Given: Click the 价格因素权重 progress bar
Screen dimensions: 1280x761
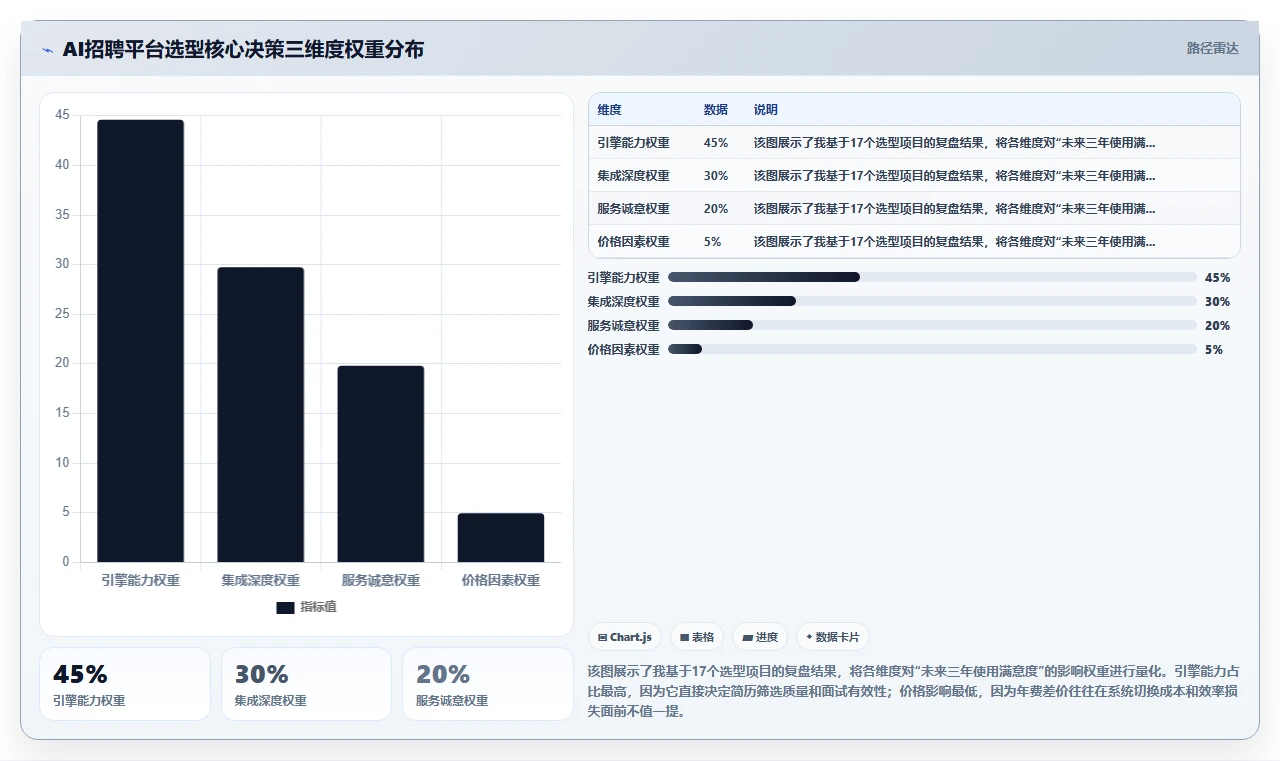Looking at the screenshot, I should (932, 349).
